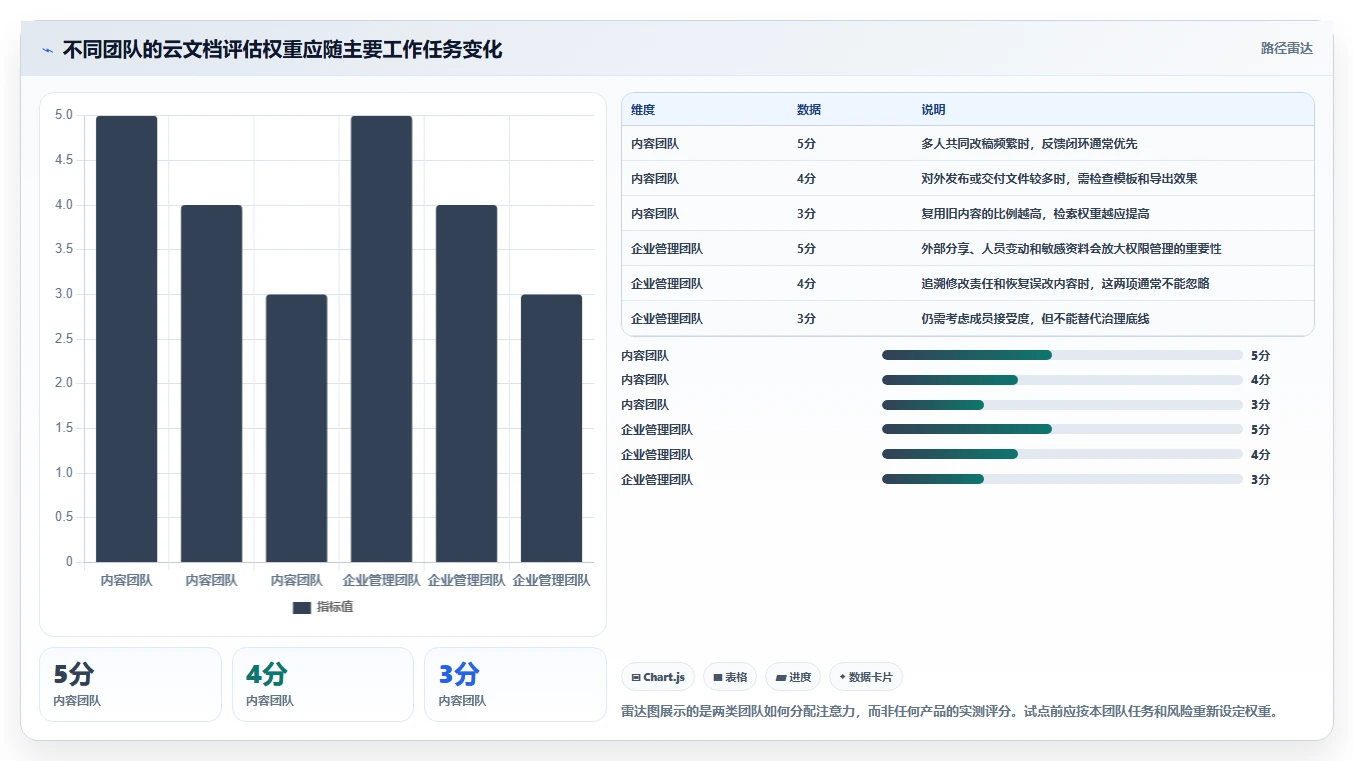
Task: Click the second 内容团队 bar at 4.0
Action: (x=211, y=383)
